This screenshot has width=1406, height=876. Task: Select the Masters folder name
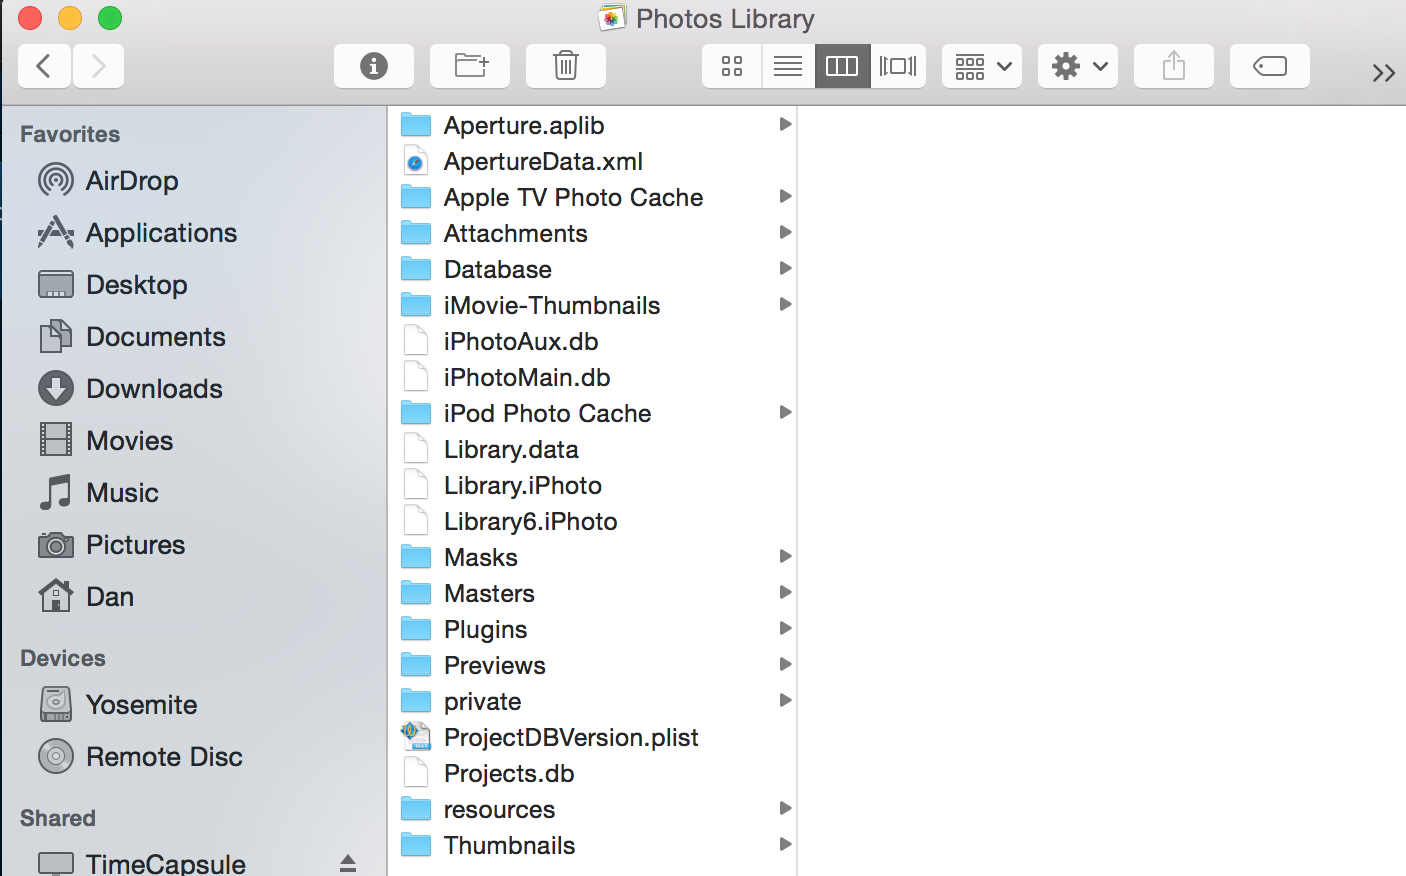tap(489, 593)
